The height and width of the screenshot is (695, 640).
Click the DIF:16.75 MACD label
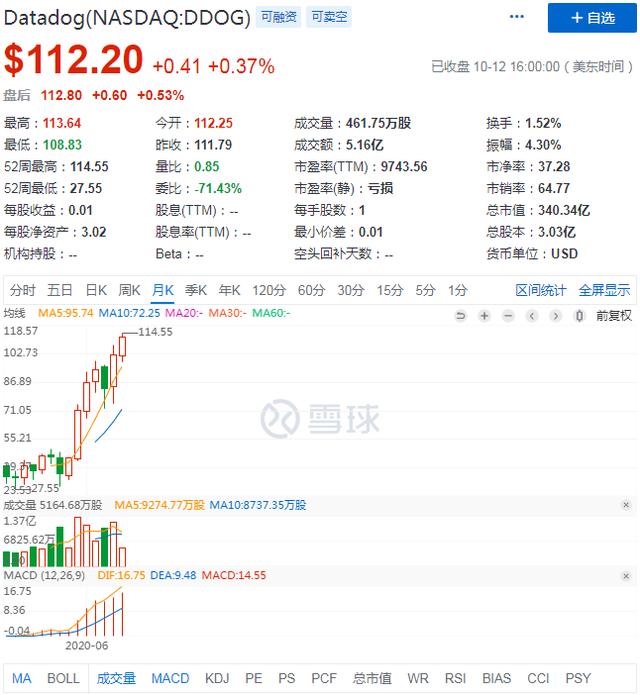click(121, 575)
